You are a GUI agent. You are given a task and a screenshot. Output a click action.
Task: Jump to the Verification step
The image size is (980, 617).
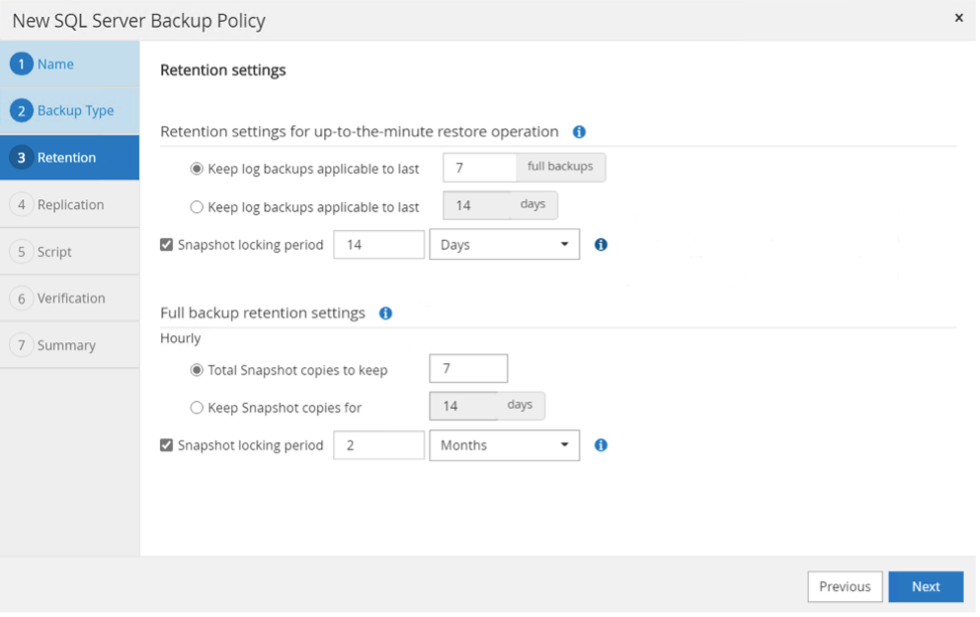click(x=70, y=298)
